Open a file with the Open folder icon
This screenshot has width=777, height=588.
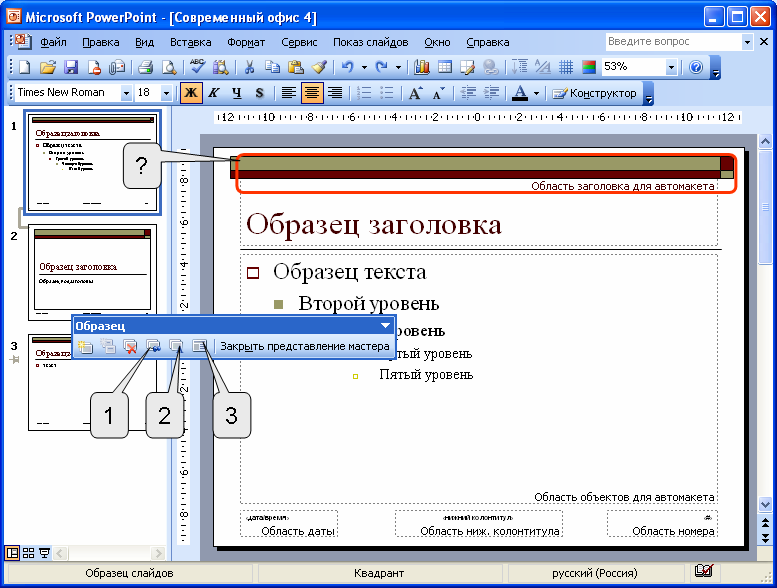(48, 67)
